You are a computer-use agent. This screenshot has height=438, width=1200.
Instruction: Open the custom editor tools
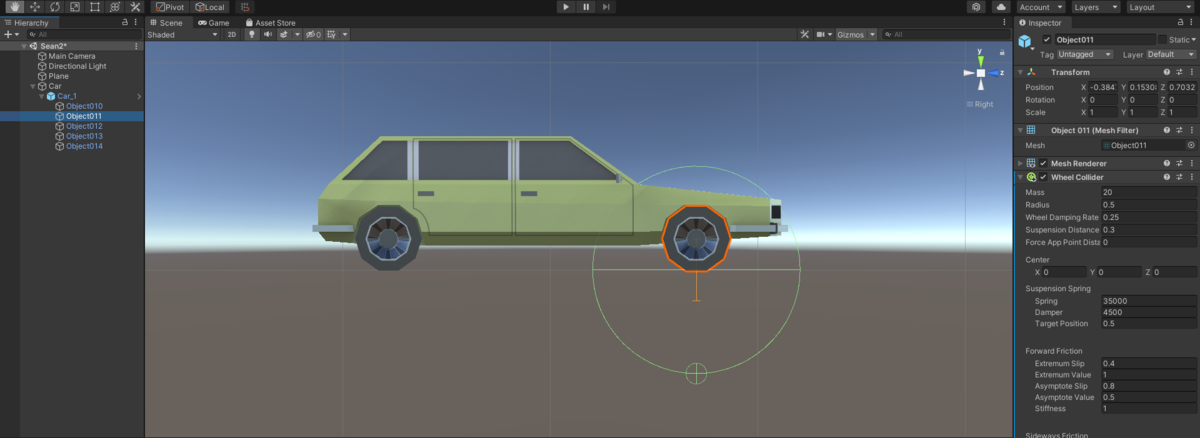point(134,7)
